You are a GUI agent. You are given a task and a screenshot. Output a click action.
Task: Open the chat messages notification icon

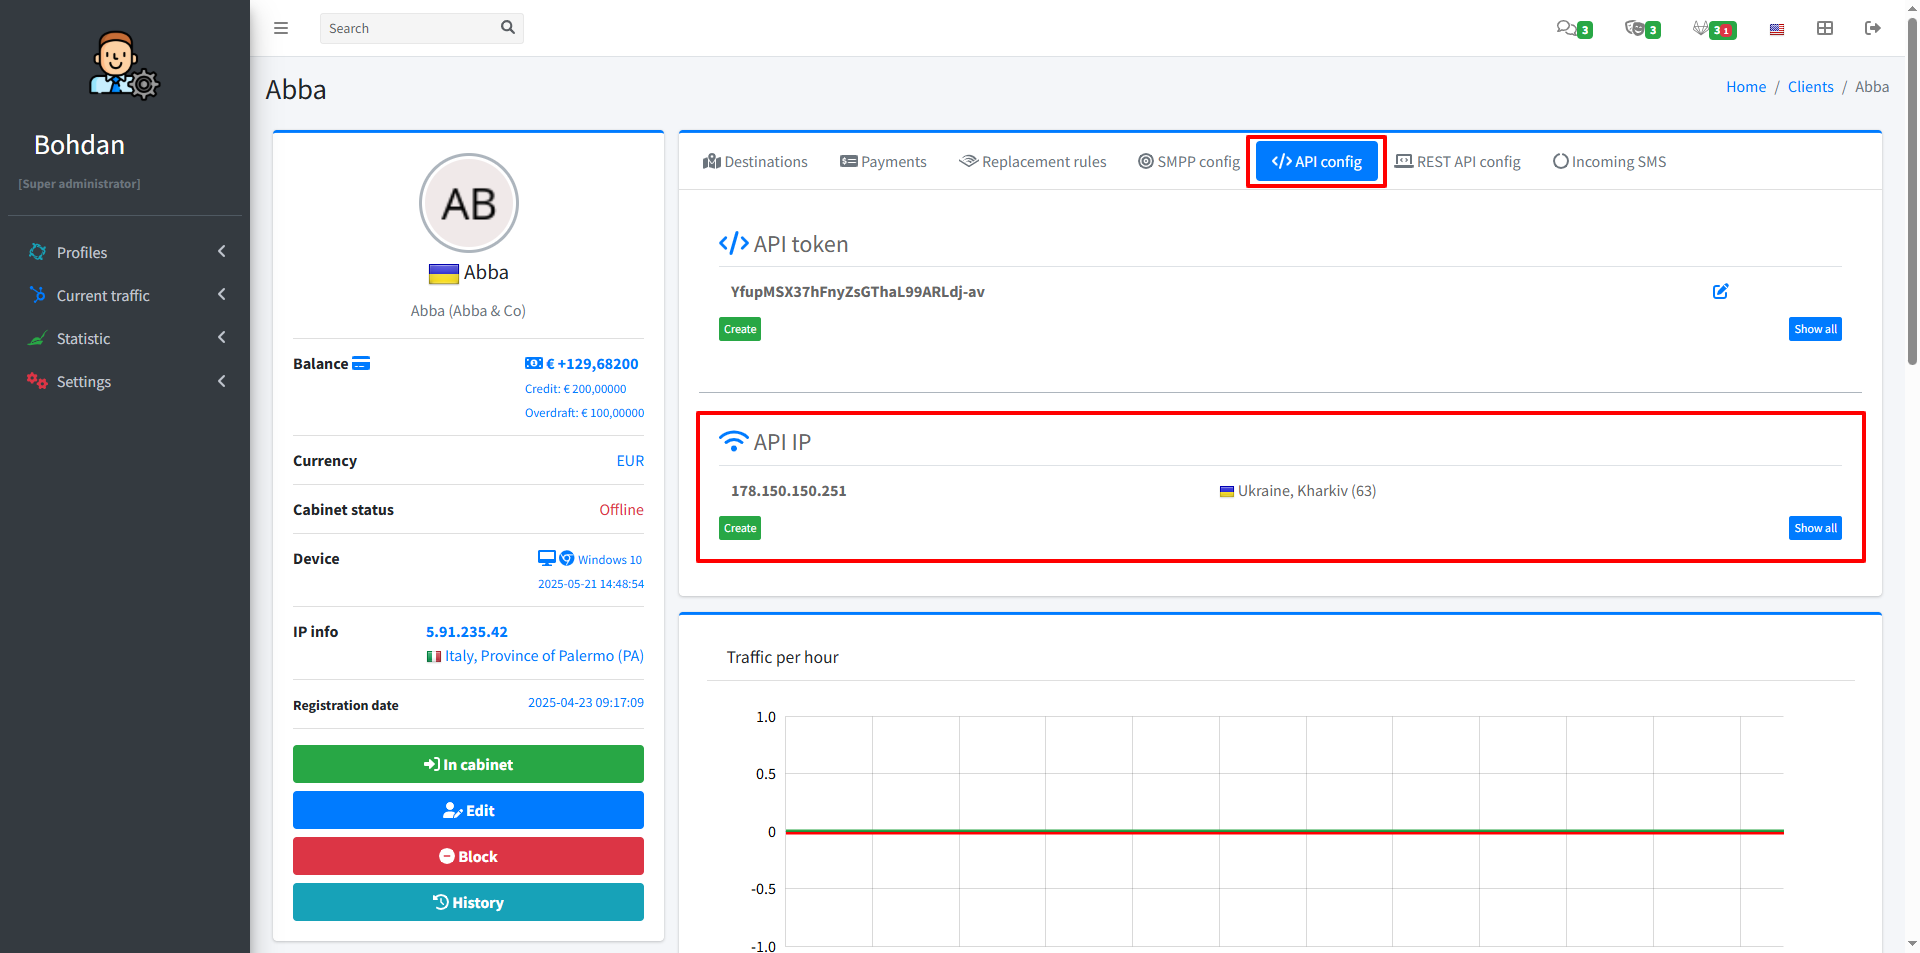1572,29
